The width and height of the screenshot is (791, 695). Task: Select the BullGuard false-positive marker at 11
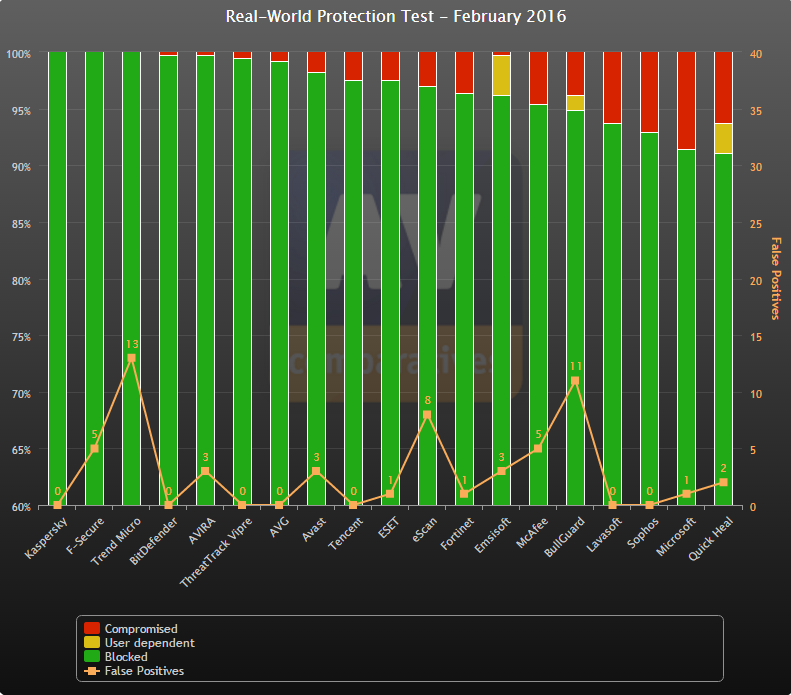(575, 381)
